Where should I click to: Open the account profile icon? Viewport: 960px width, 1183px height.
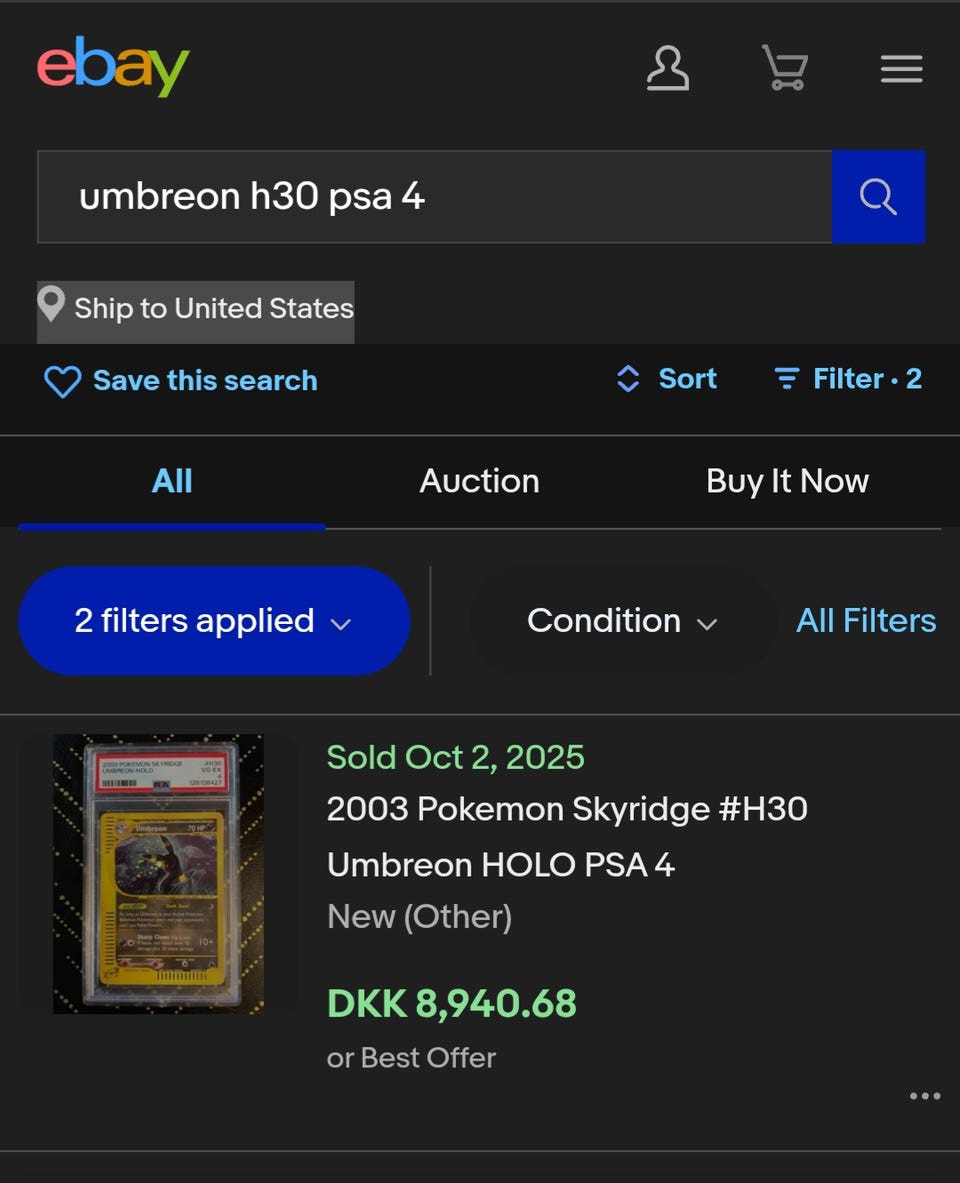coord(667,69)
